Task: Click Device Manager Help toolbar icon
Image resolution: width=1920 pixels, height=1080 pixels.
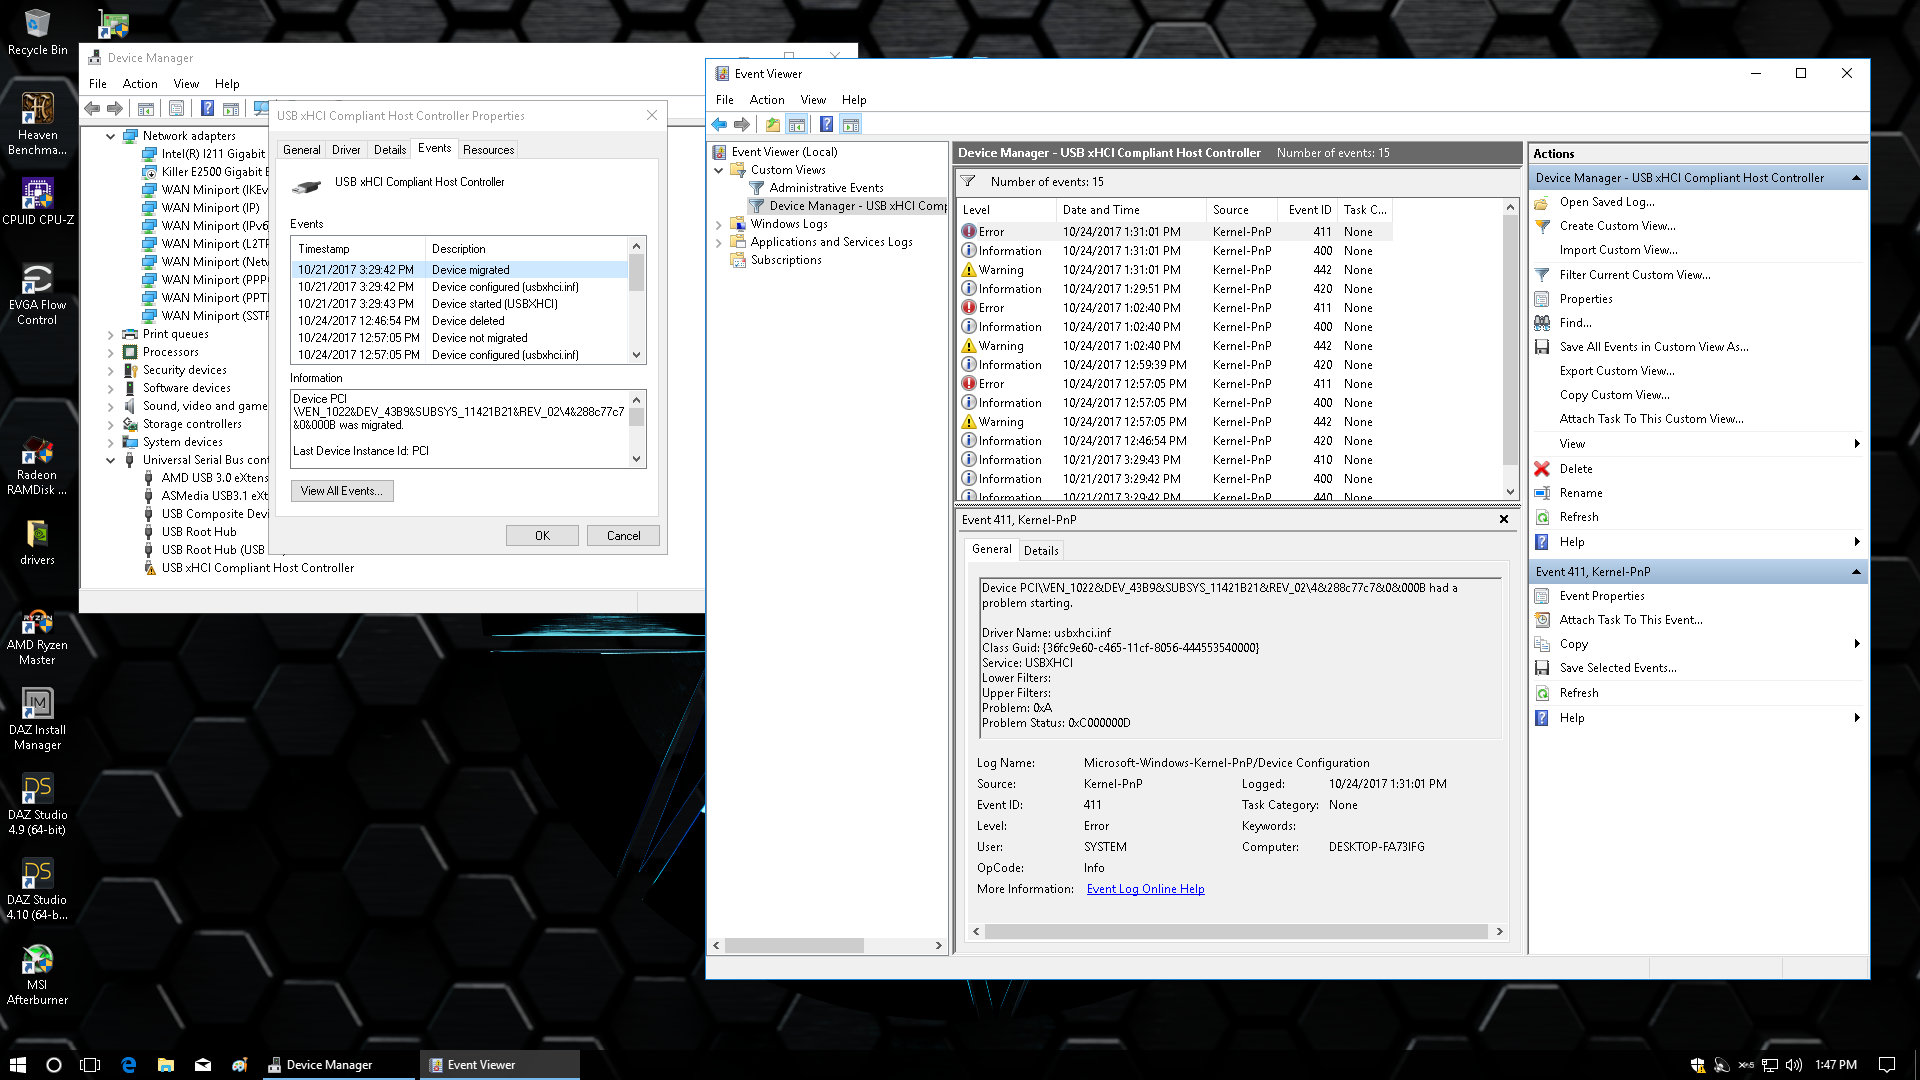Action: pyautogui.click(x=207, y=109)
